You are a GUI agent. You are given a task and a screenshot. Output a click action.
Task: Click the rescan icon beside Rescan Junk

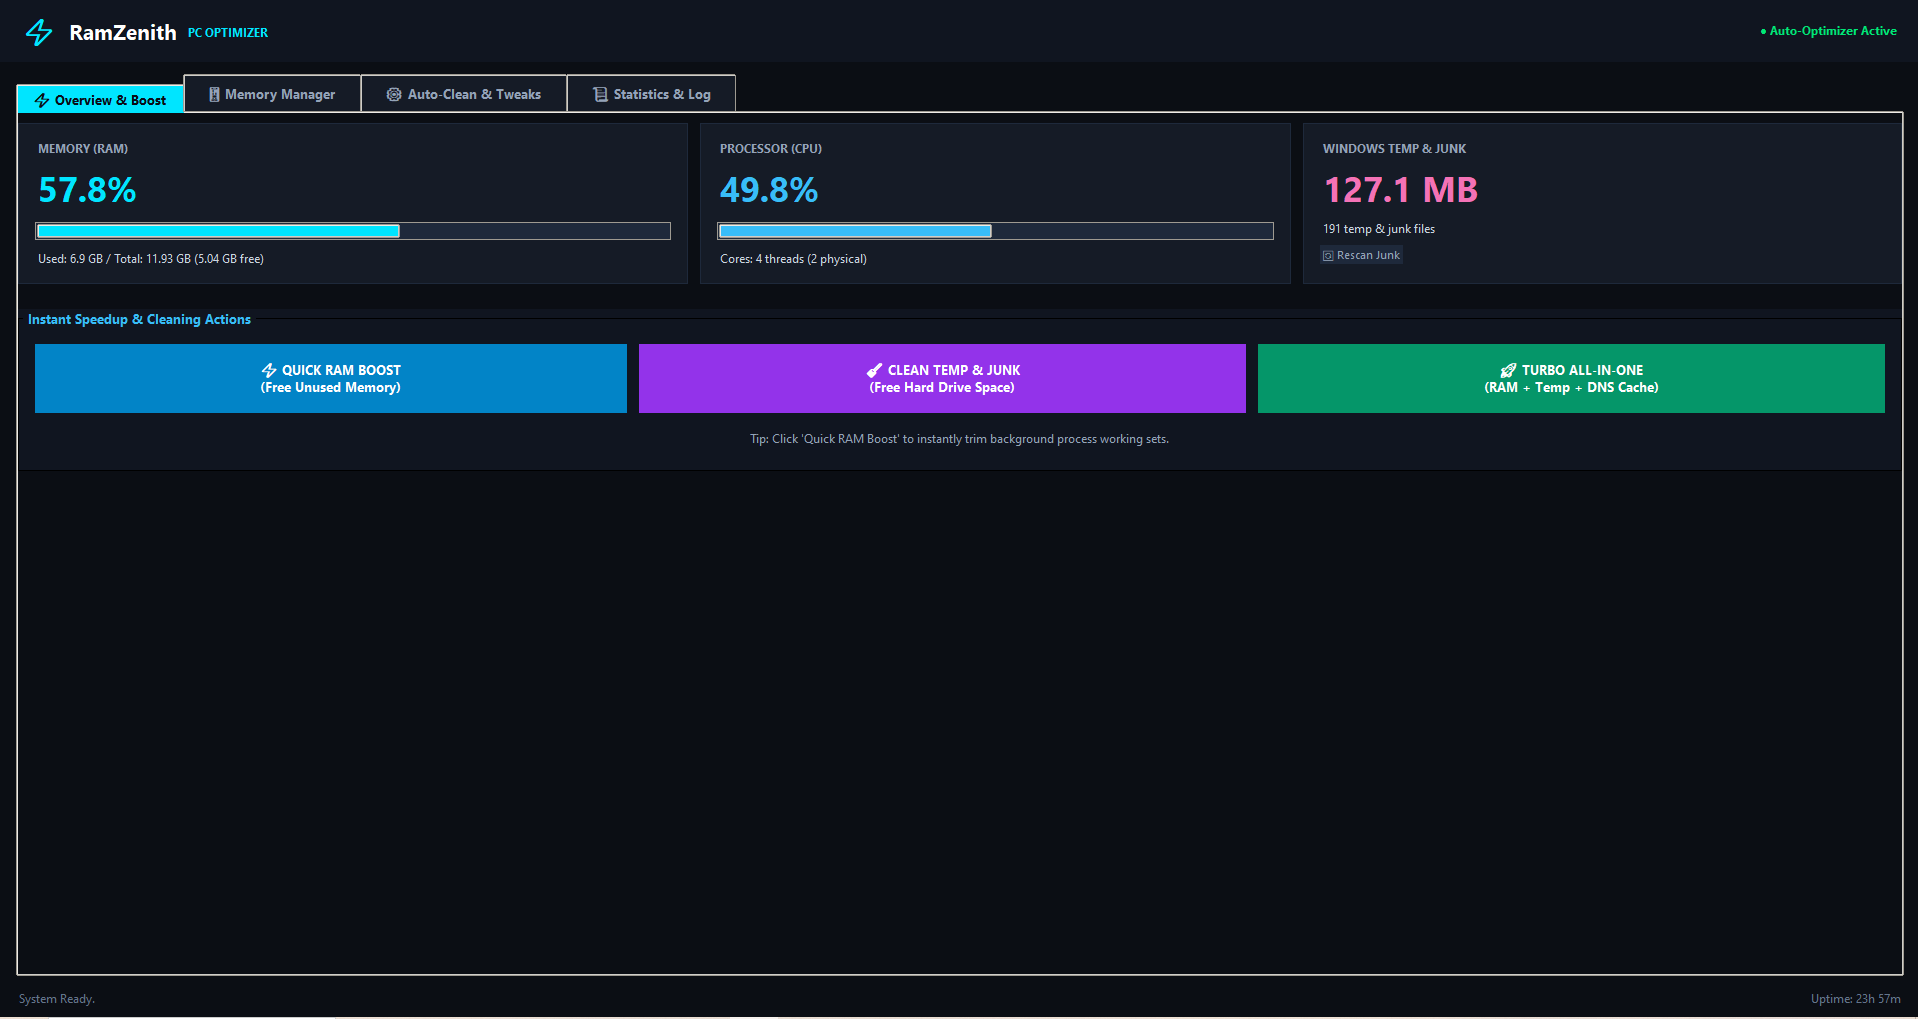tap(1328, 256)
